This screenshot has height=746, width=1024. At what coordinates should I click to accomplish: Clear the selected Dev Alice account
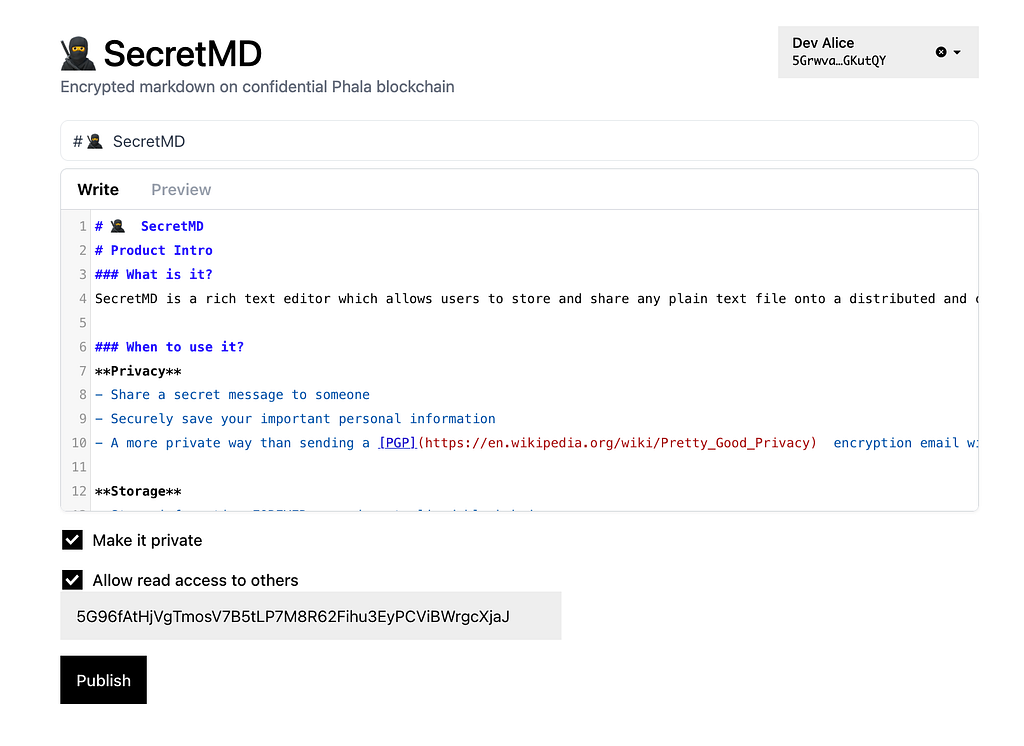(x=940, y=52)
